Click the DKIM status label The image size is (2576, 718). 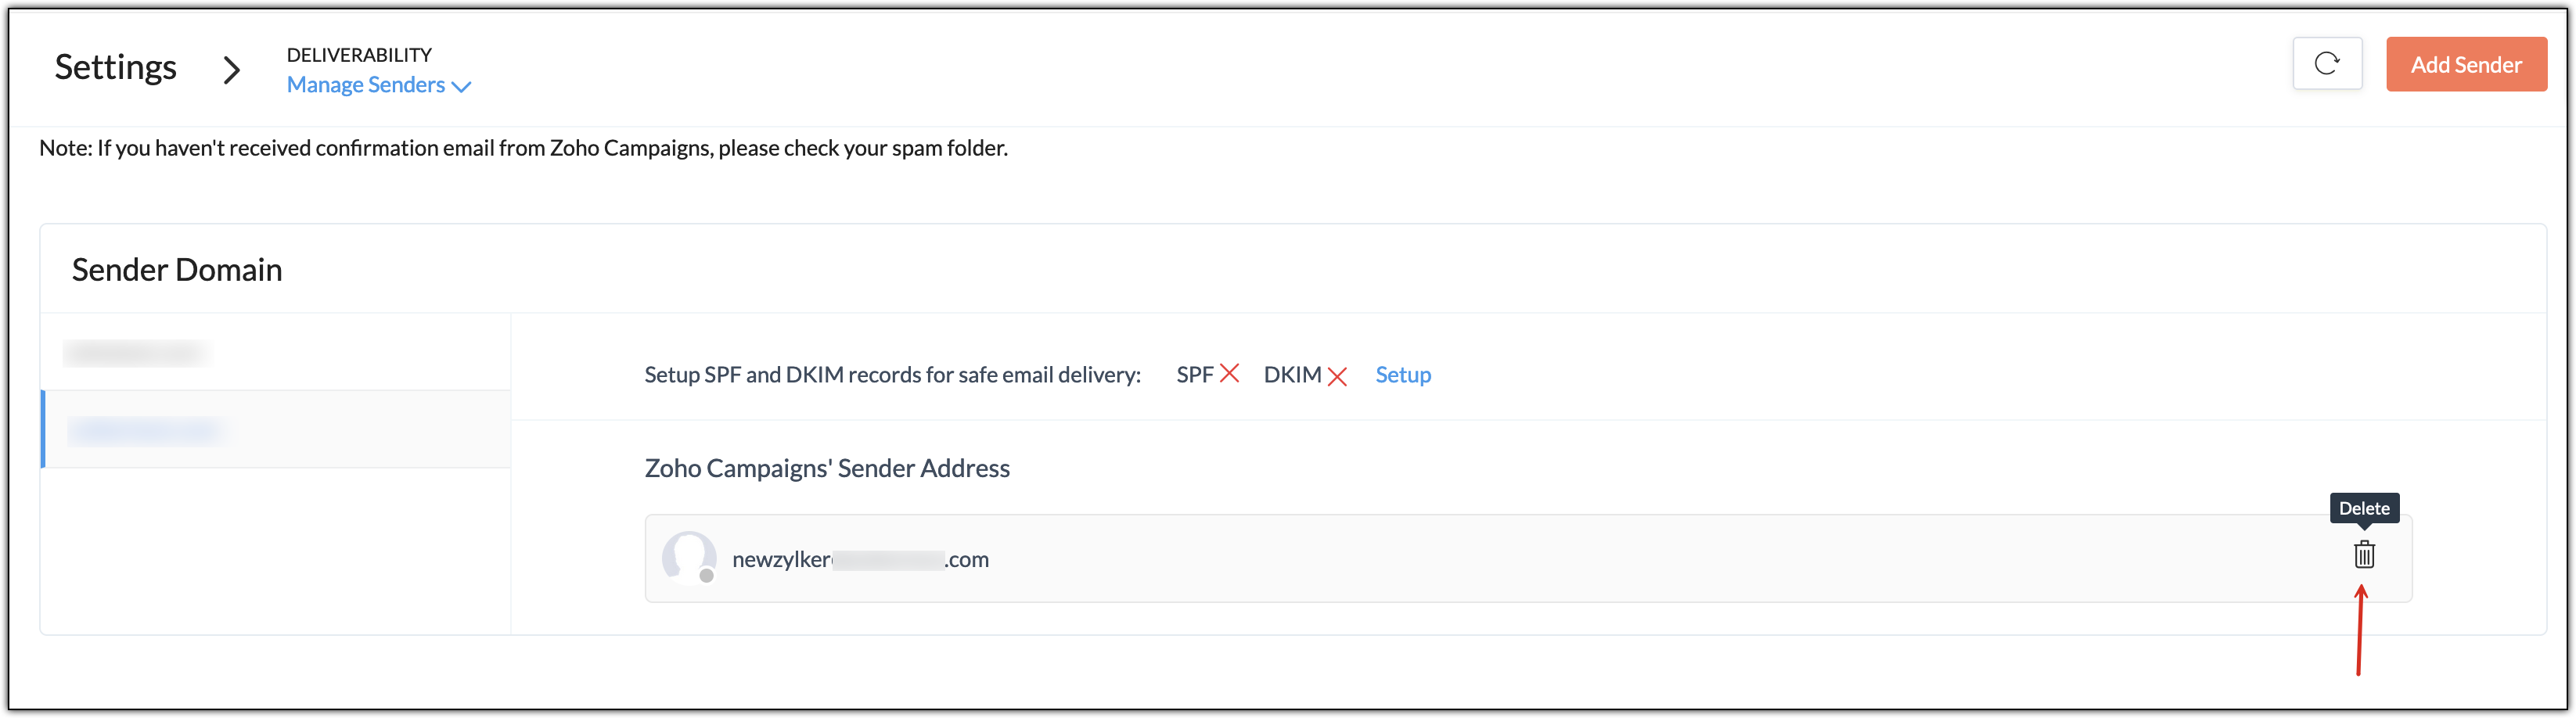pos(1292,375)
